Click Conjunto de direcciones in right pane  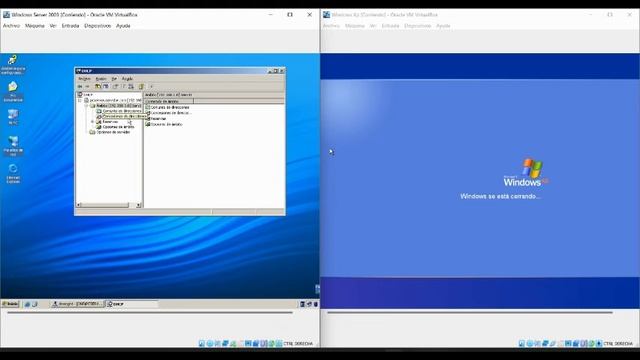pyautogui.click(x=167, y=107)
